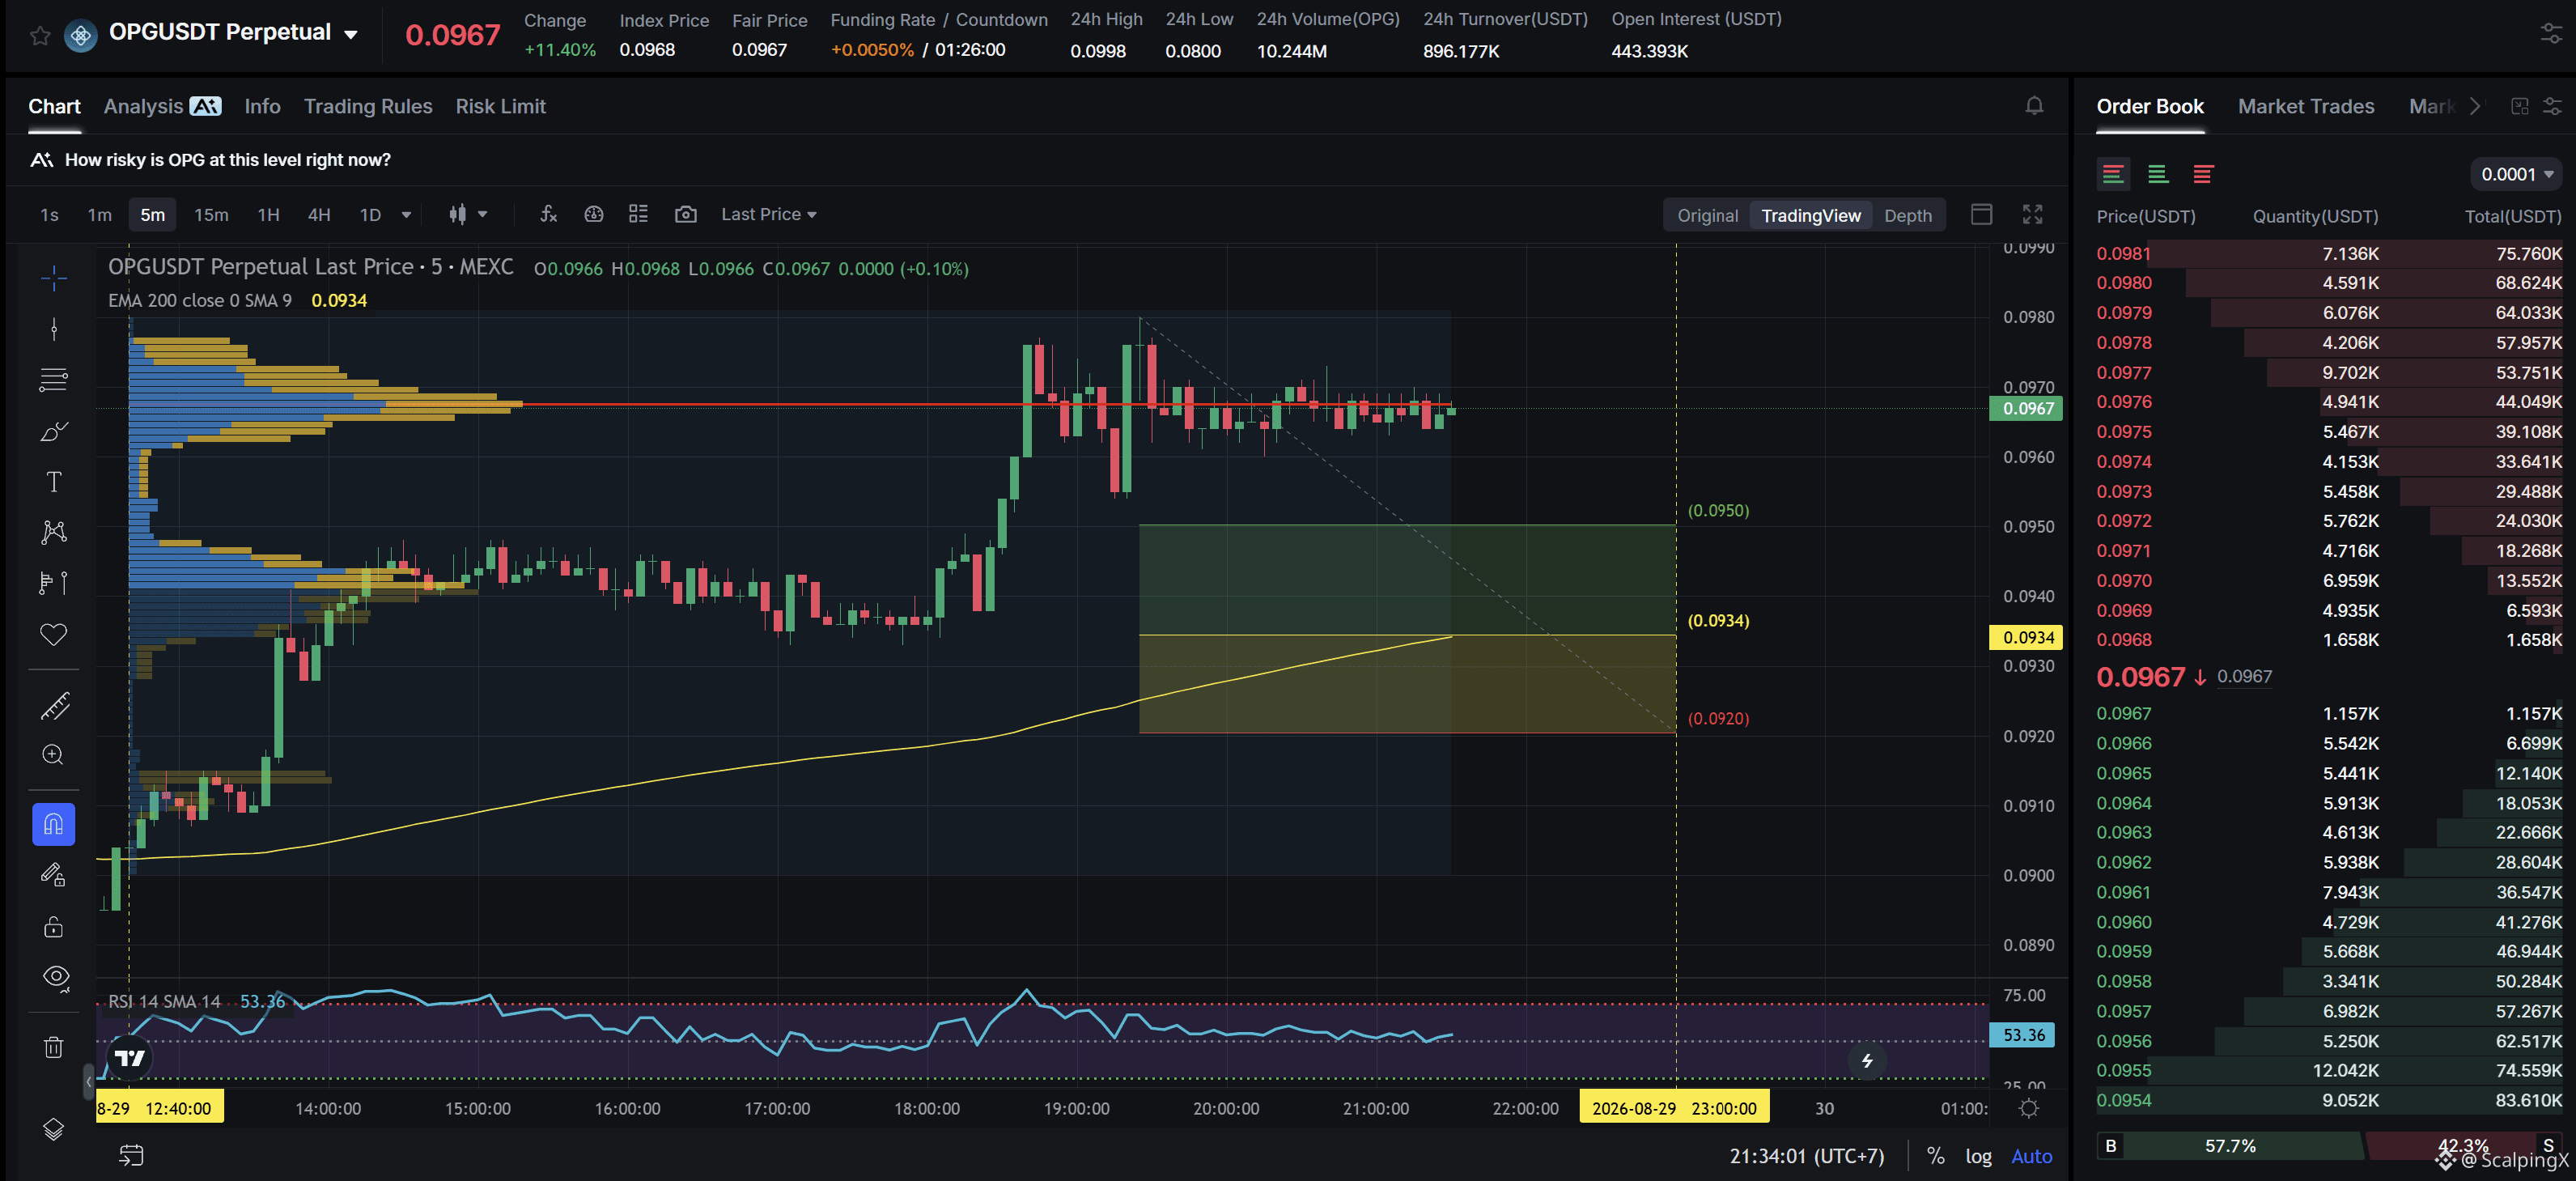Open chart axis settings gear icon
2576x1181 pixels.
2029,1108
